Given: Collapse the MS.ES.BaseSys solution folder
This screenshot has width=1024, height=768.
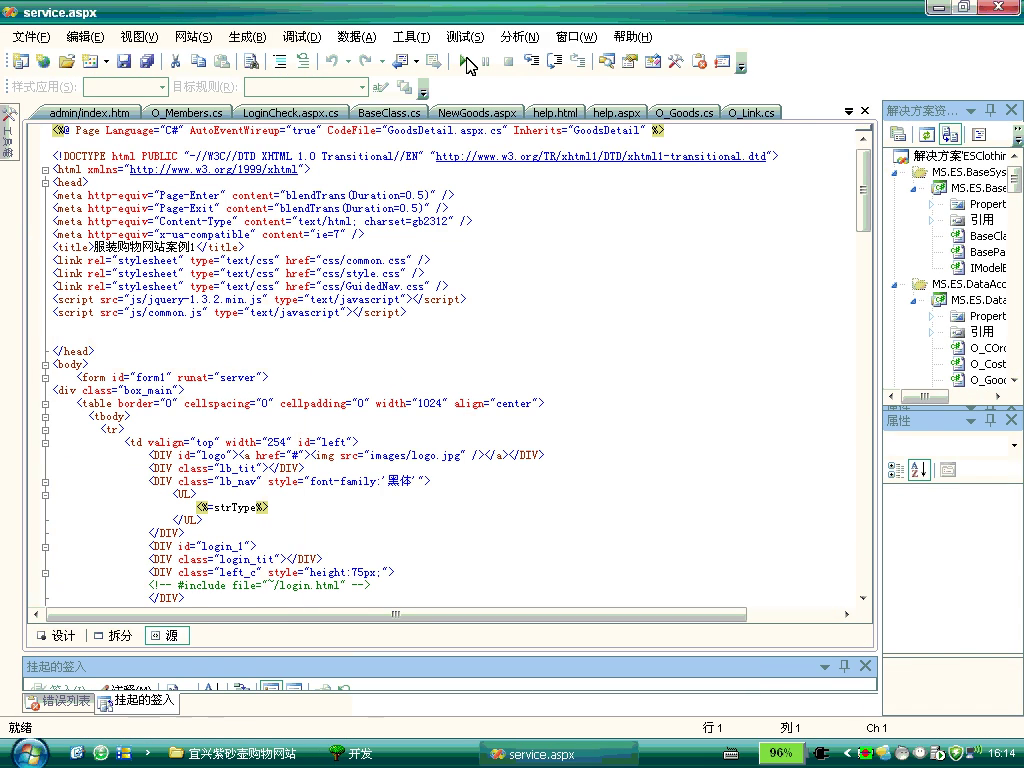Looking at the screenshot, I should point(895,172).
